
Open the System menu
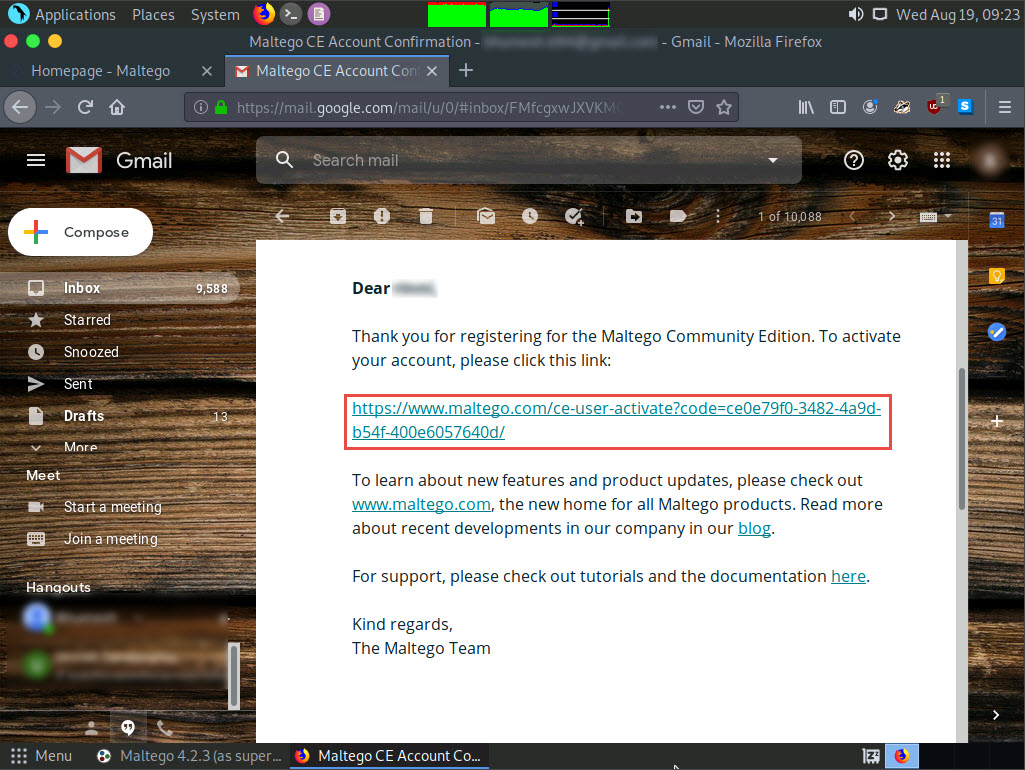215,14
